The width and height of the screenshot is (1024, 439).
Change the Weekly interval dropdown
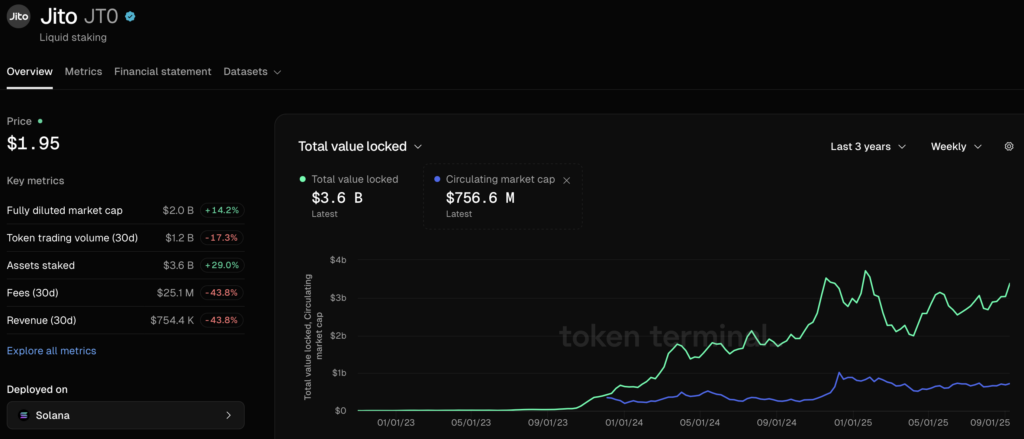click(956, 146)
